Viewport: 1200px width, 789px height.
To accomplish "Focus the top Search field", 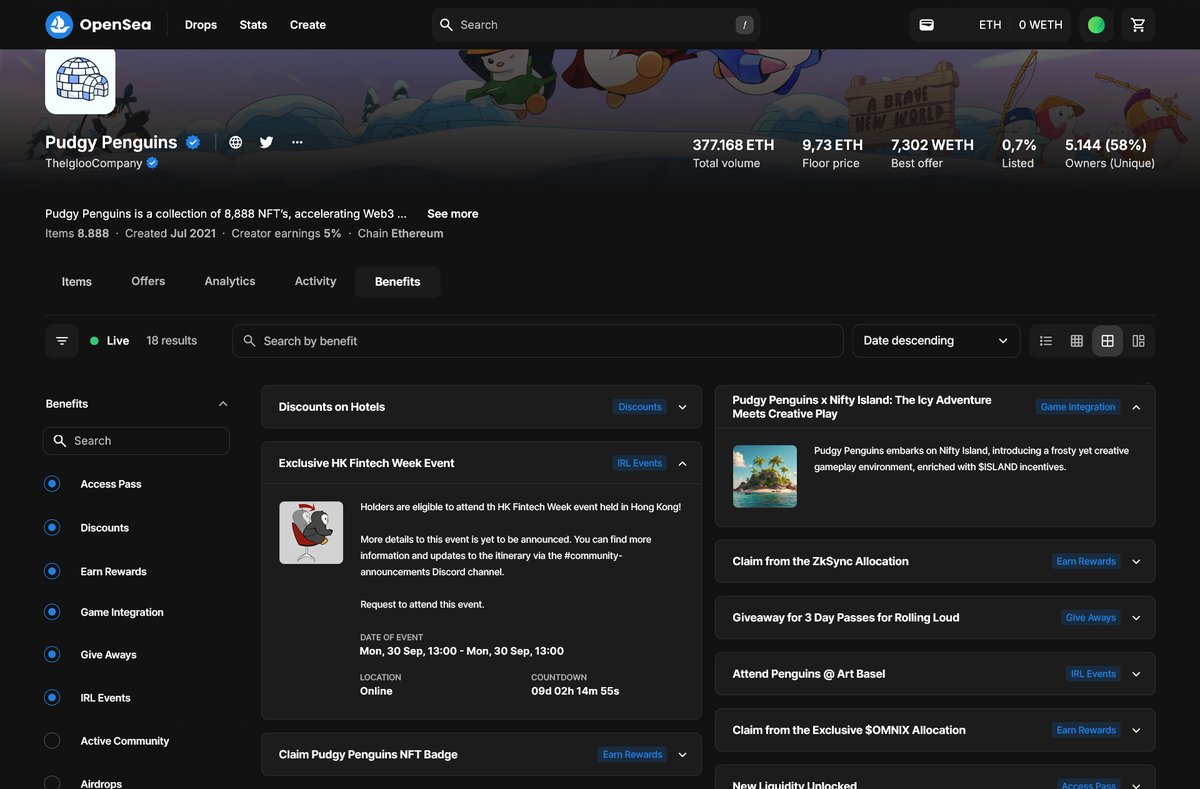I will coord(596,25).
